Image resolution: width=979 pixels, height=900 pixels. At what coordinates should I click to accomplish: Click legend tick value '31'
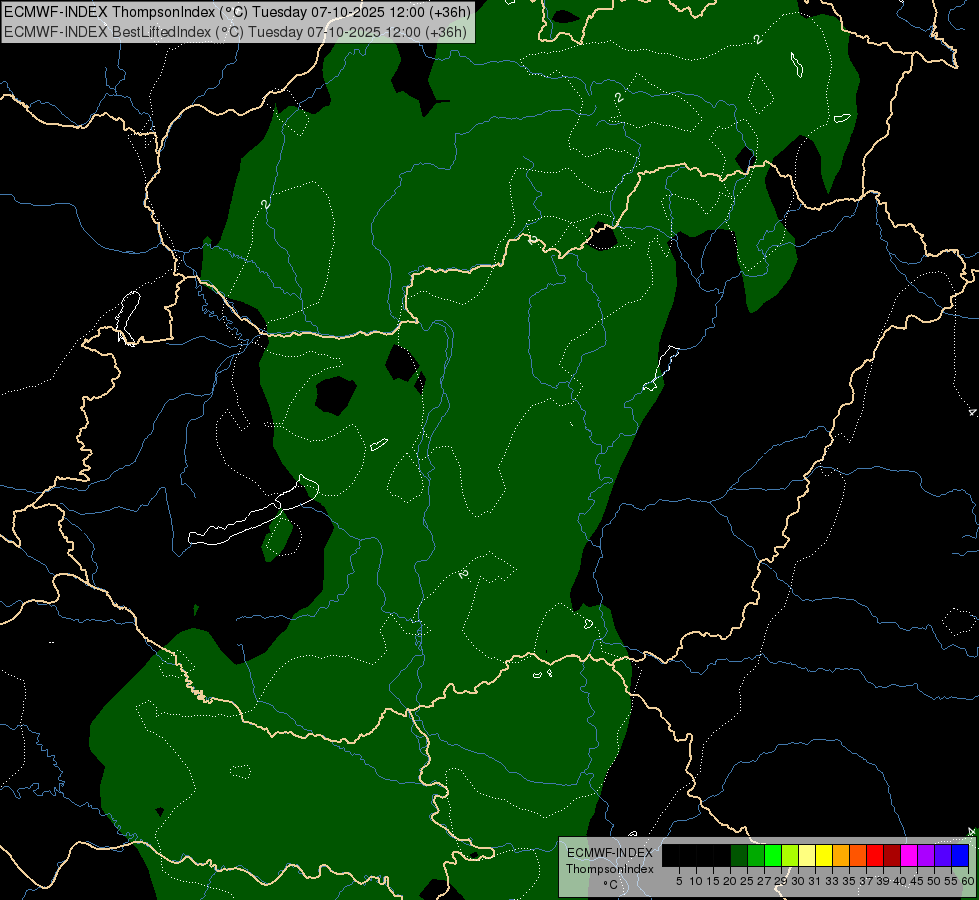pyautogui.click(x=815, y=881)
